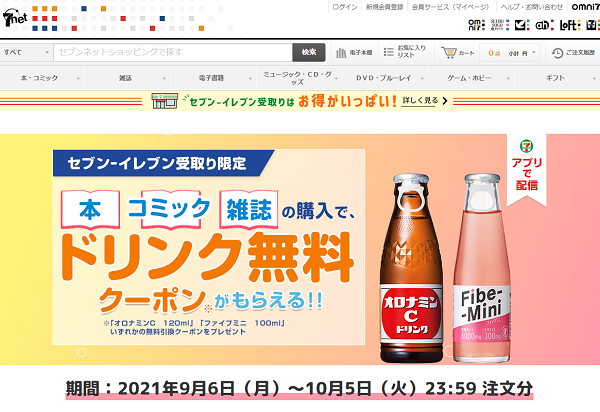Click the ログイン link
The height and width of the screenshot is (412, 600).
345,7
